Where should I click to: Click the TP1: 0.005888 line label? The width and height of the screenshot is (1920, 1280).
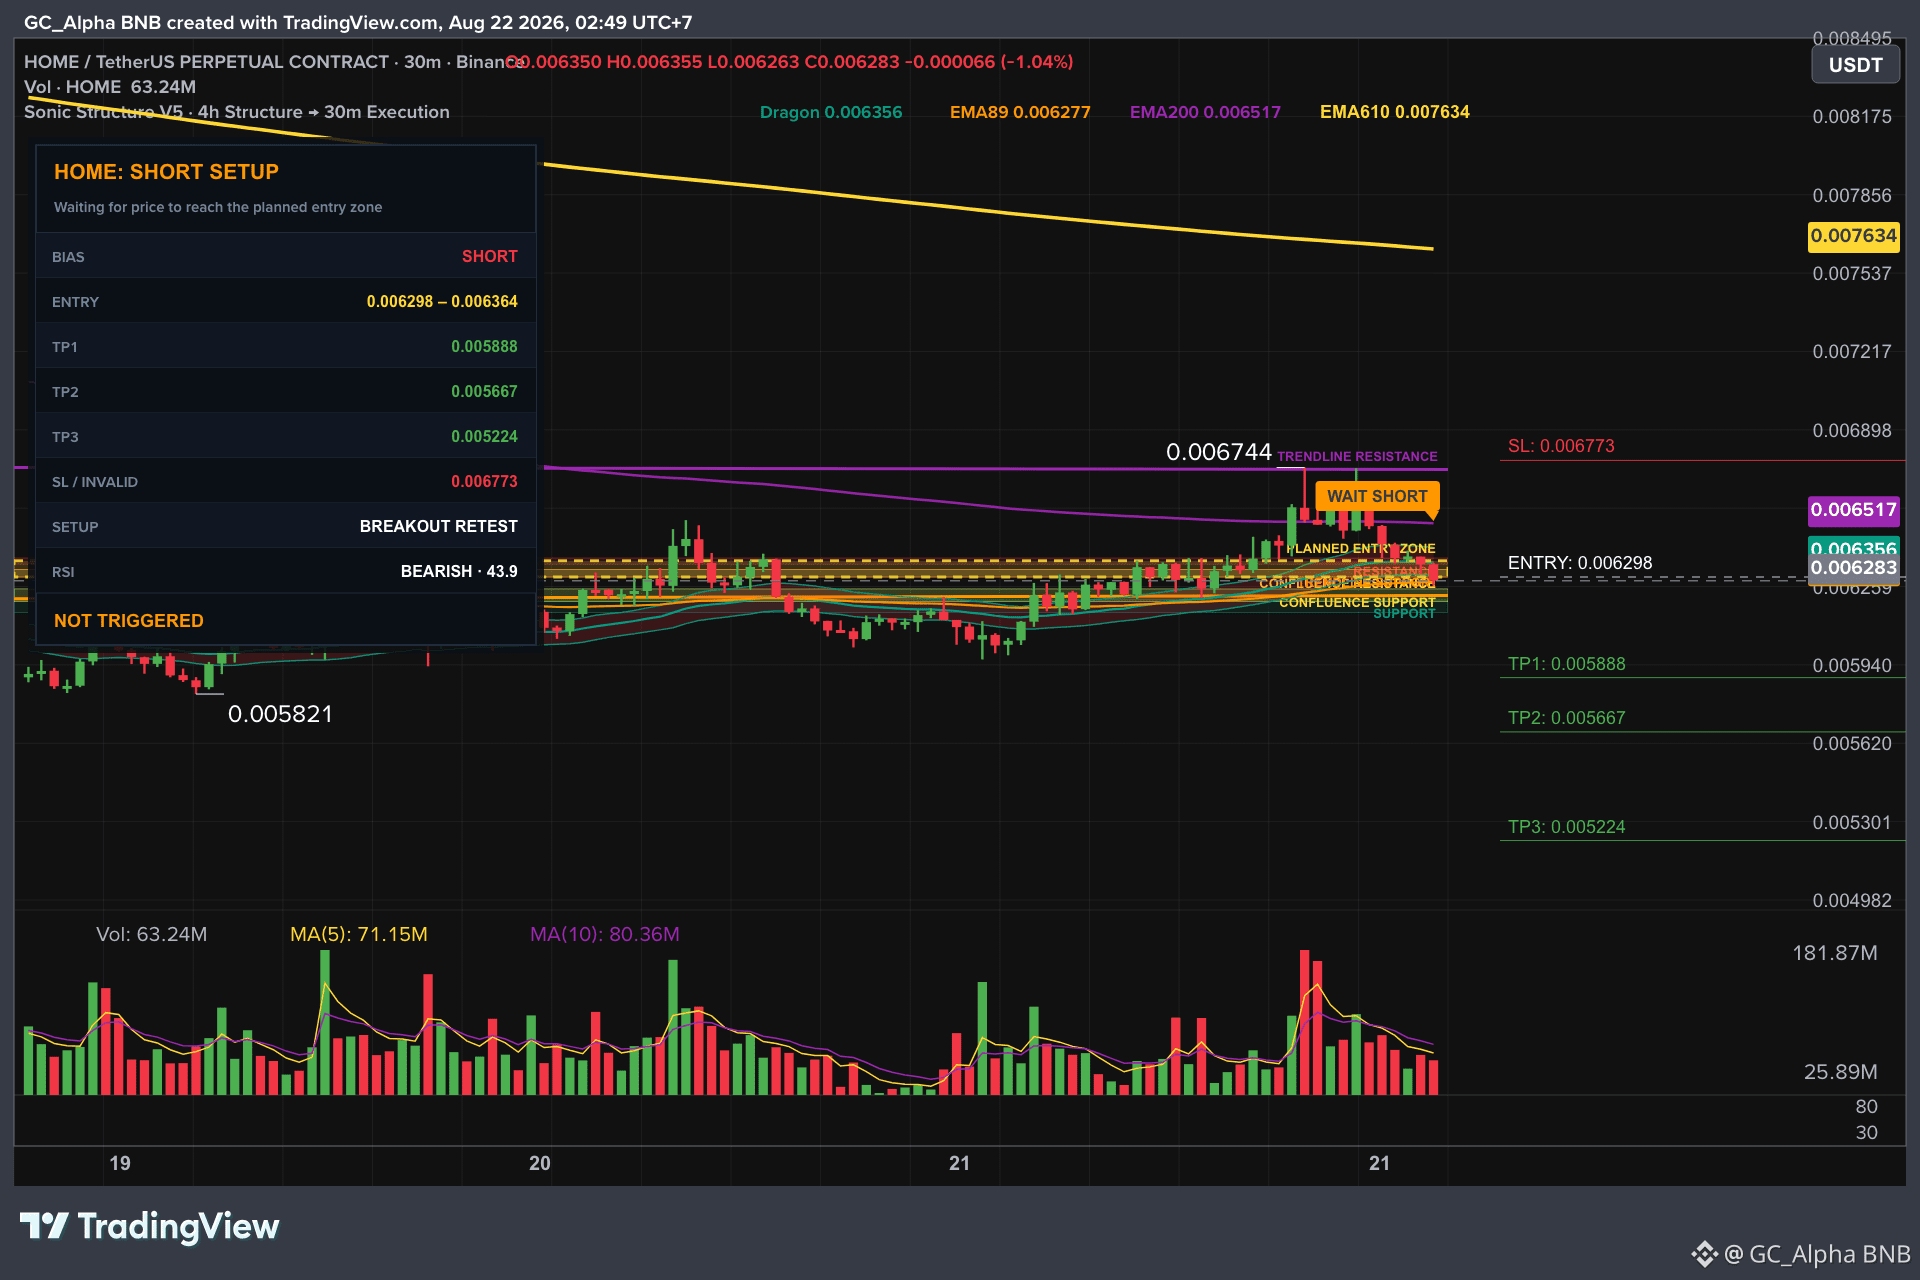click(x=1567, y=664)
